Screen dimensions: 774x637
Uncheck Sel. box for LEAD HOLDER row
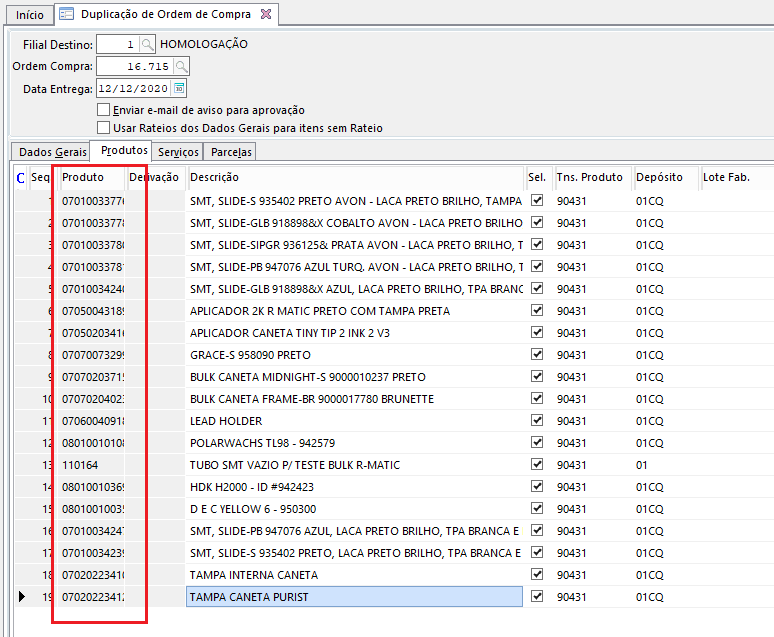pos(537,421)
